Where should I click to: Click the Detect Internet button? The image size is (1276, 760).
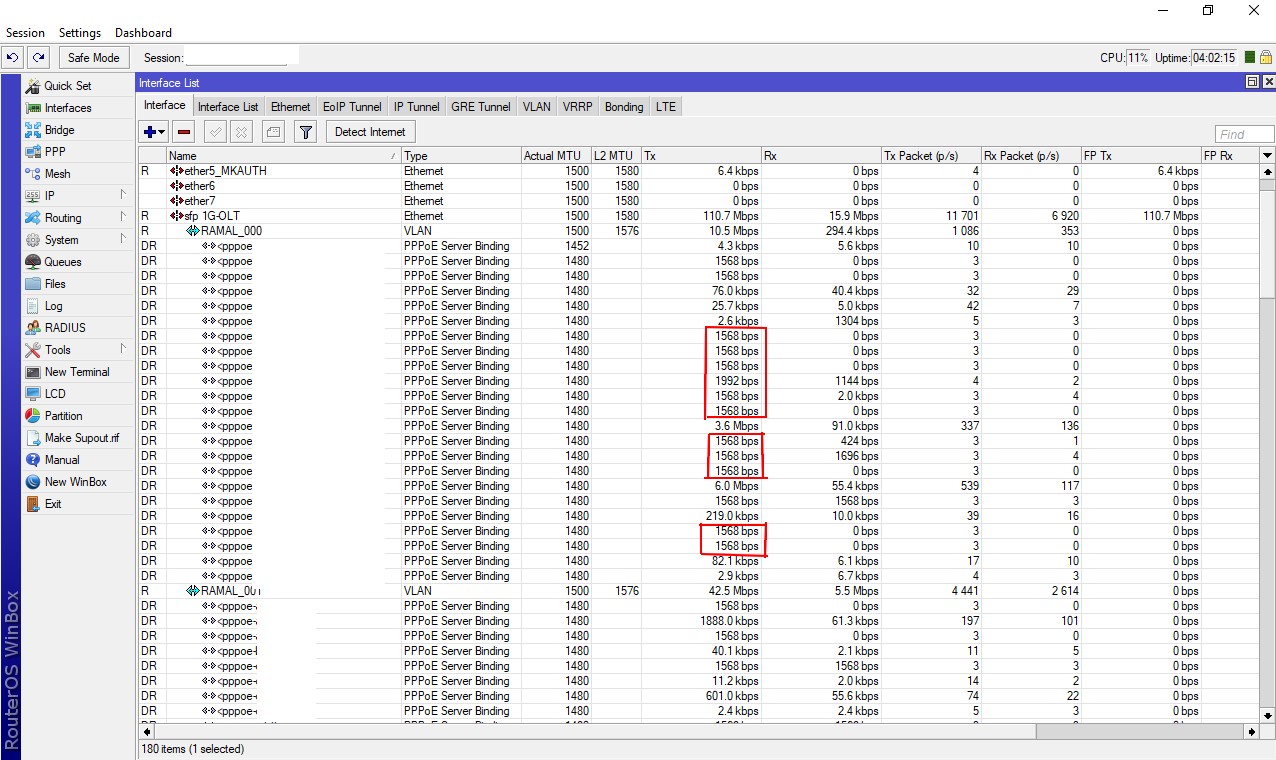tap(370, 132)
